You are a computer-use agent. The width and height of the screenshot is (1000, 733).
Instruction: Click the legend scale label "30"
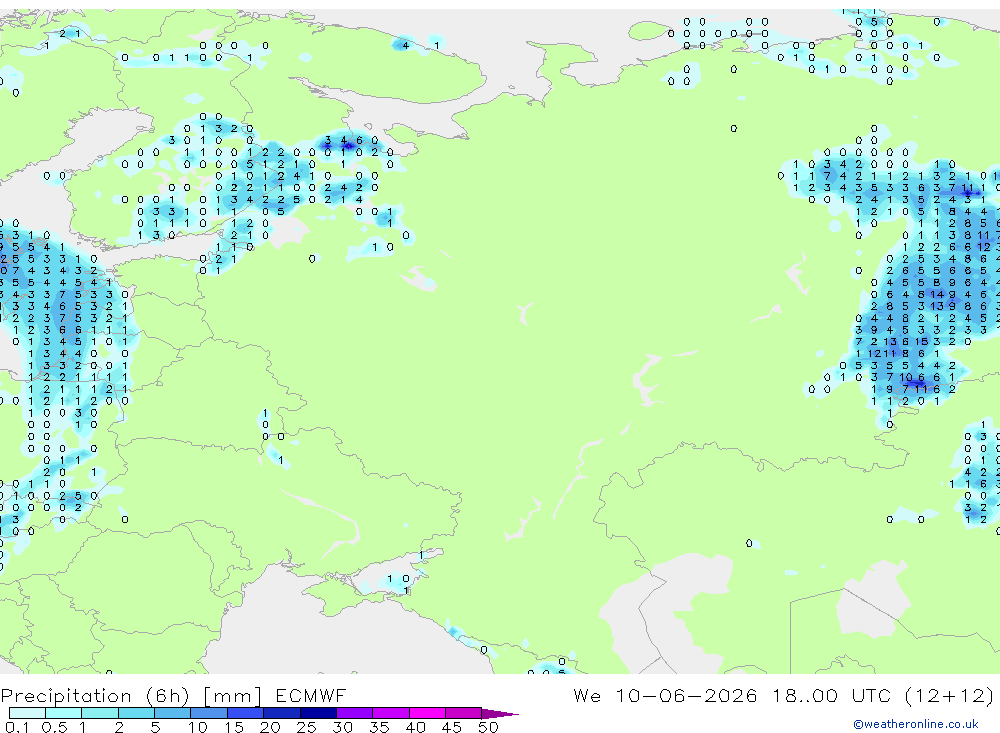pyautogui.click(x=343, y=727)
